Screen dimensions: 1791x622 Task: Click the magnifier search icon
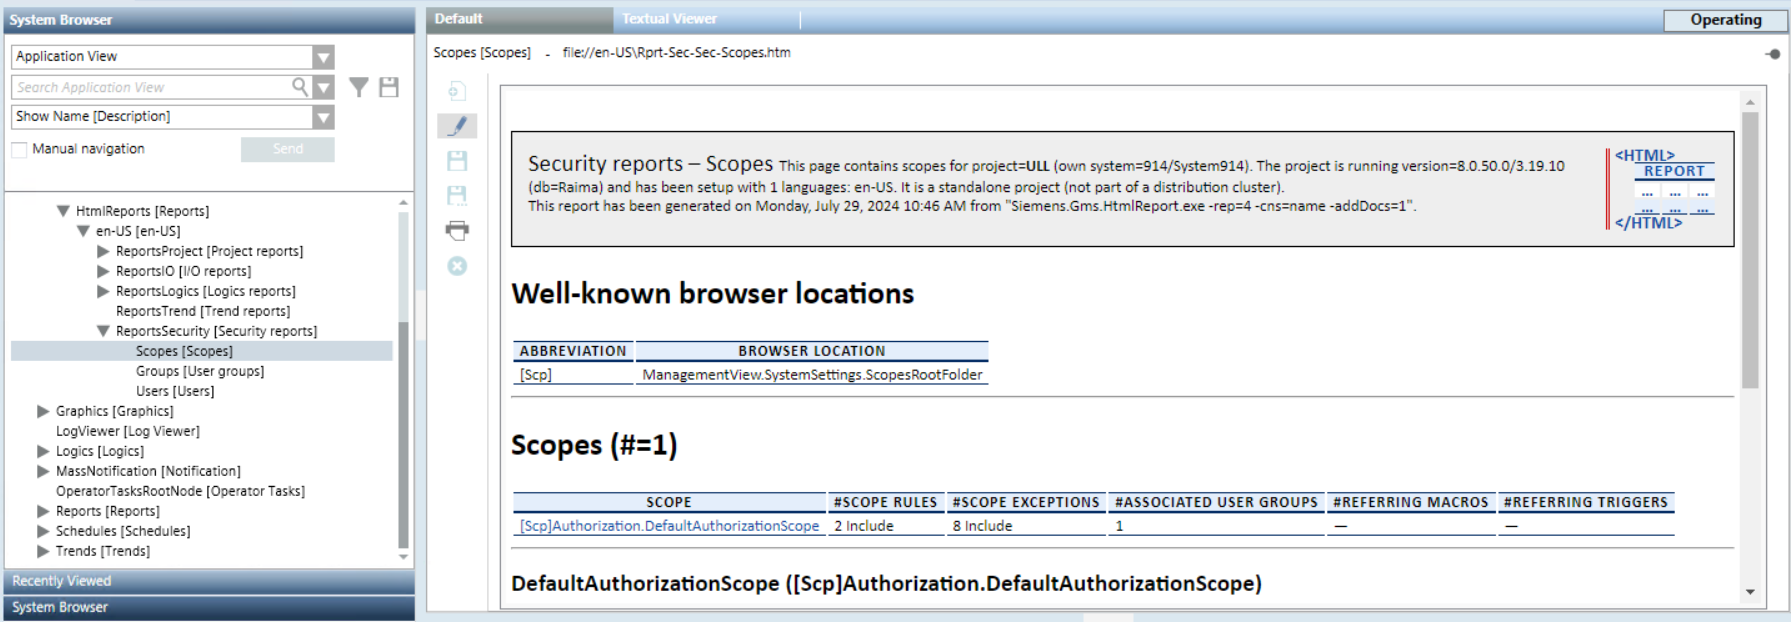click(299, 87)
